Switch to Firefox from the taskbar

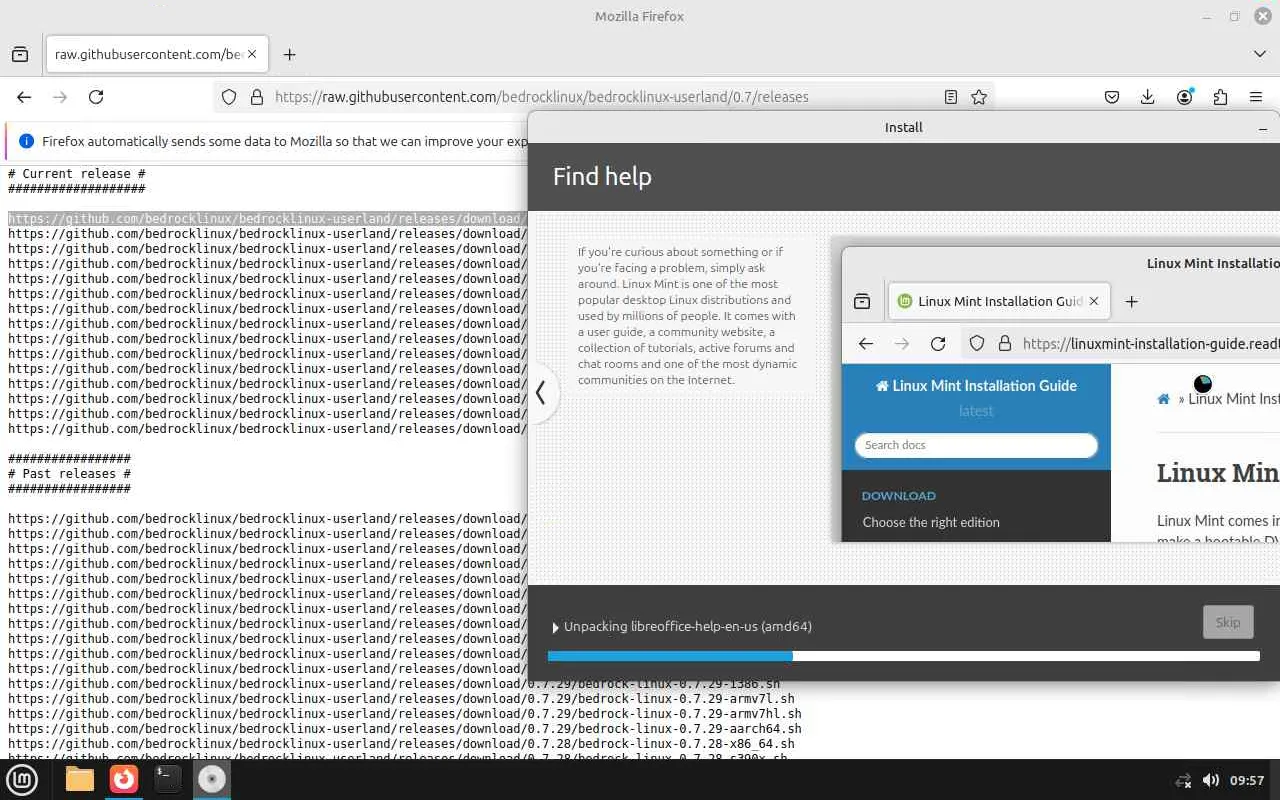[124, 780]
